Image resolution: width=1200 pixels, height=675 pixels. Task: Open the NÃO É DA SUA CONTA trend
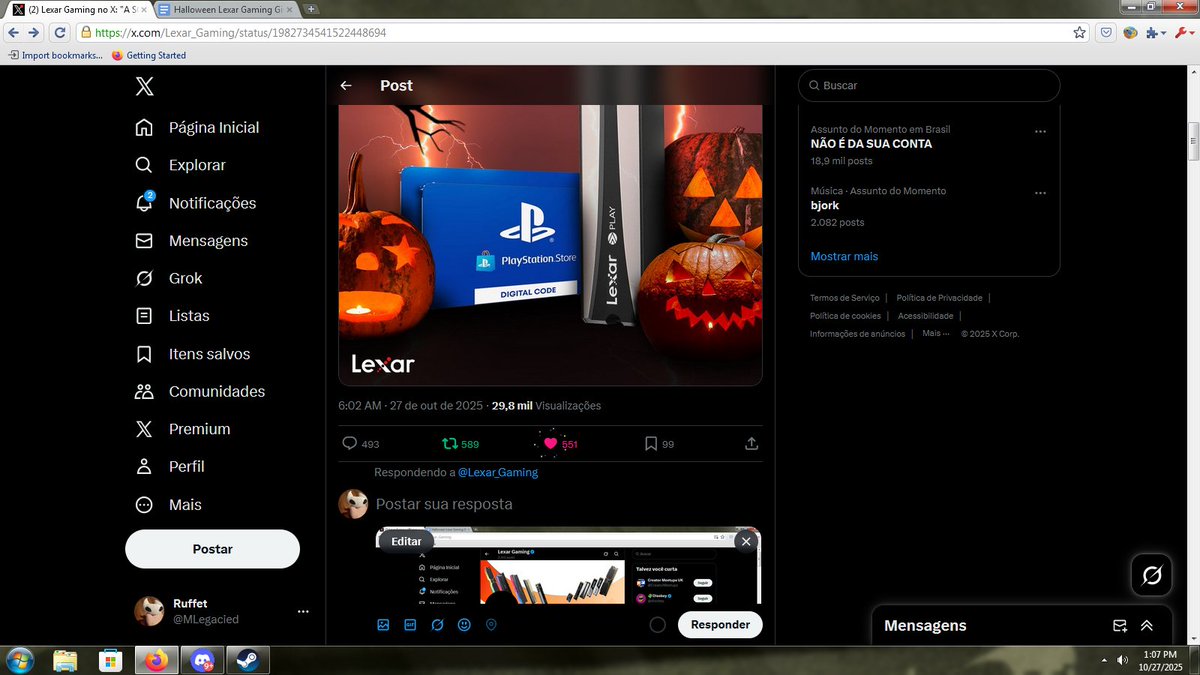871,144
